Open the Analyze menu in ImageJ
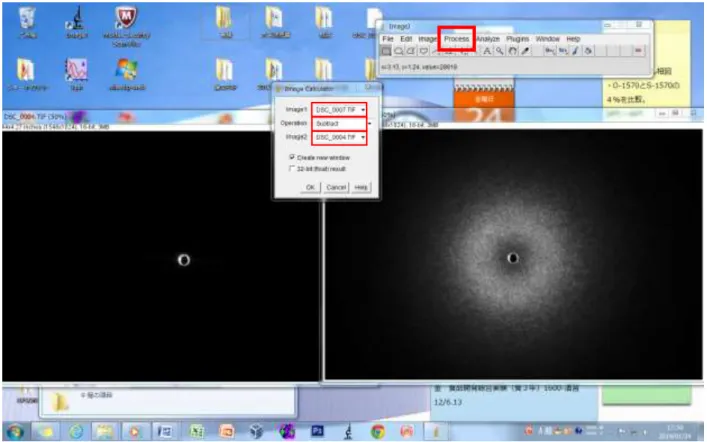This screenshot has width=707, height=442. click(x=488, y=39)
